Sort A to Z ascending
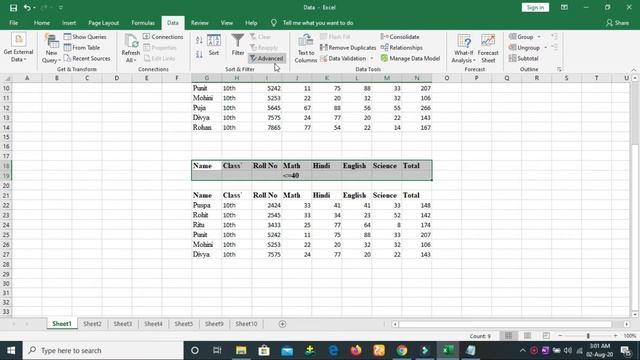640x360 pixels. [199, 40]
